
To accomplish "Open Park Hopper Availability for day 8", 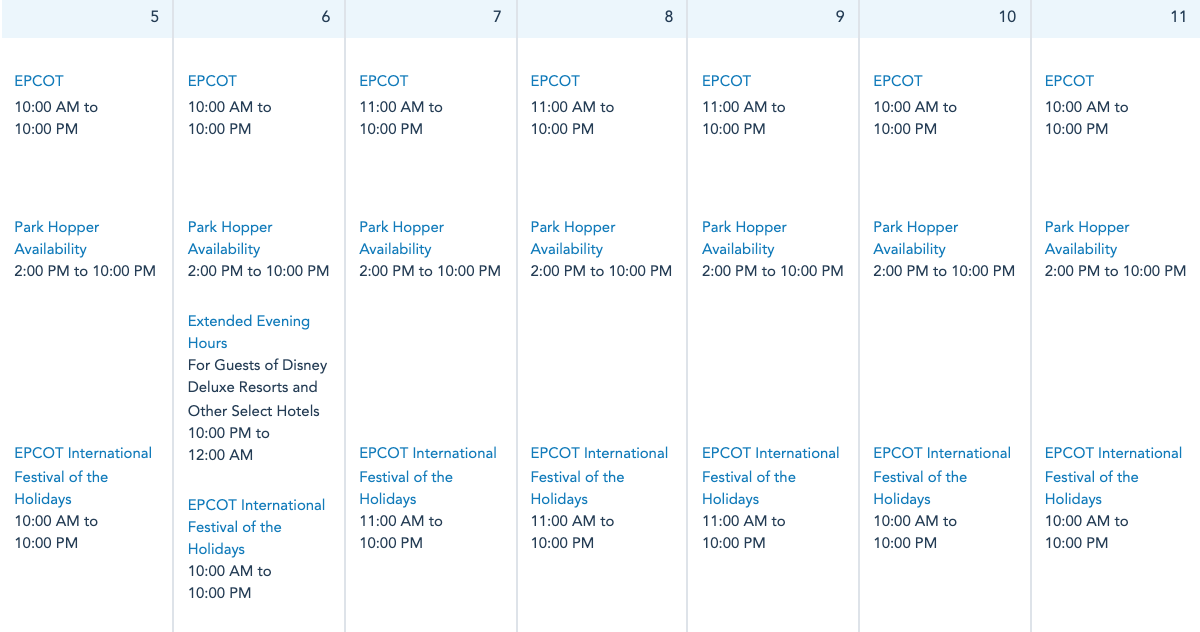I will point(573,238).
